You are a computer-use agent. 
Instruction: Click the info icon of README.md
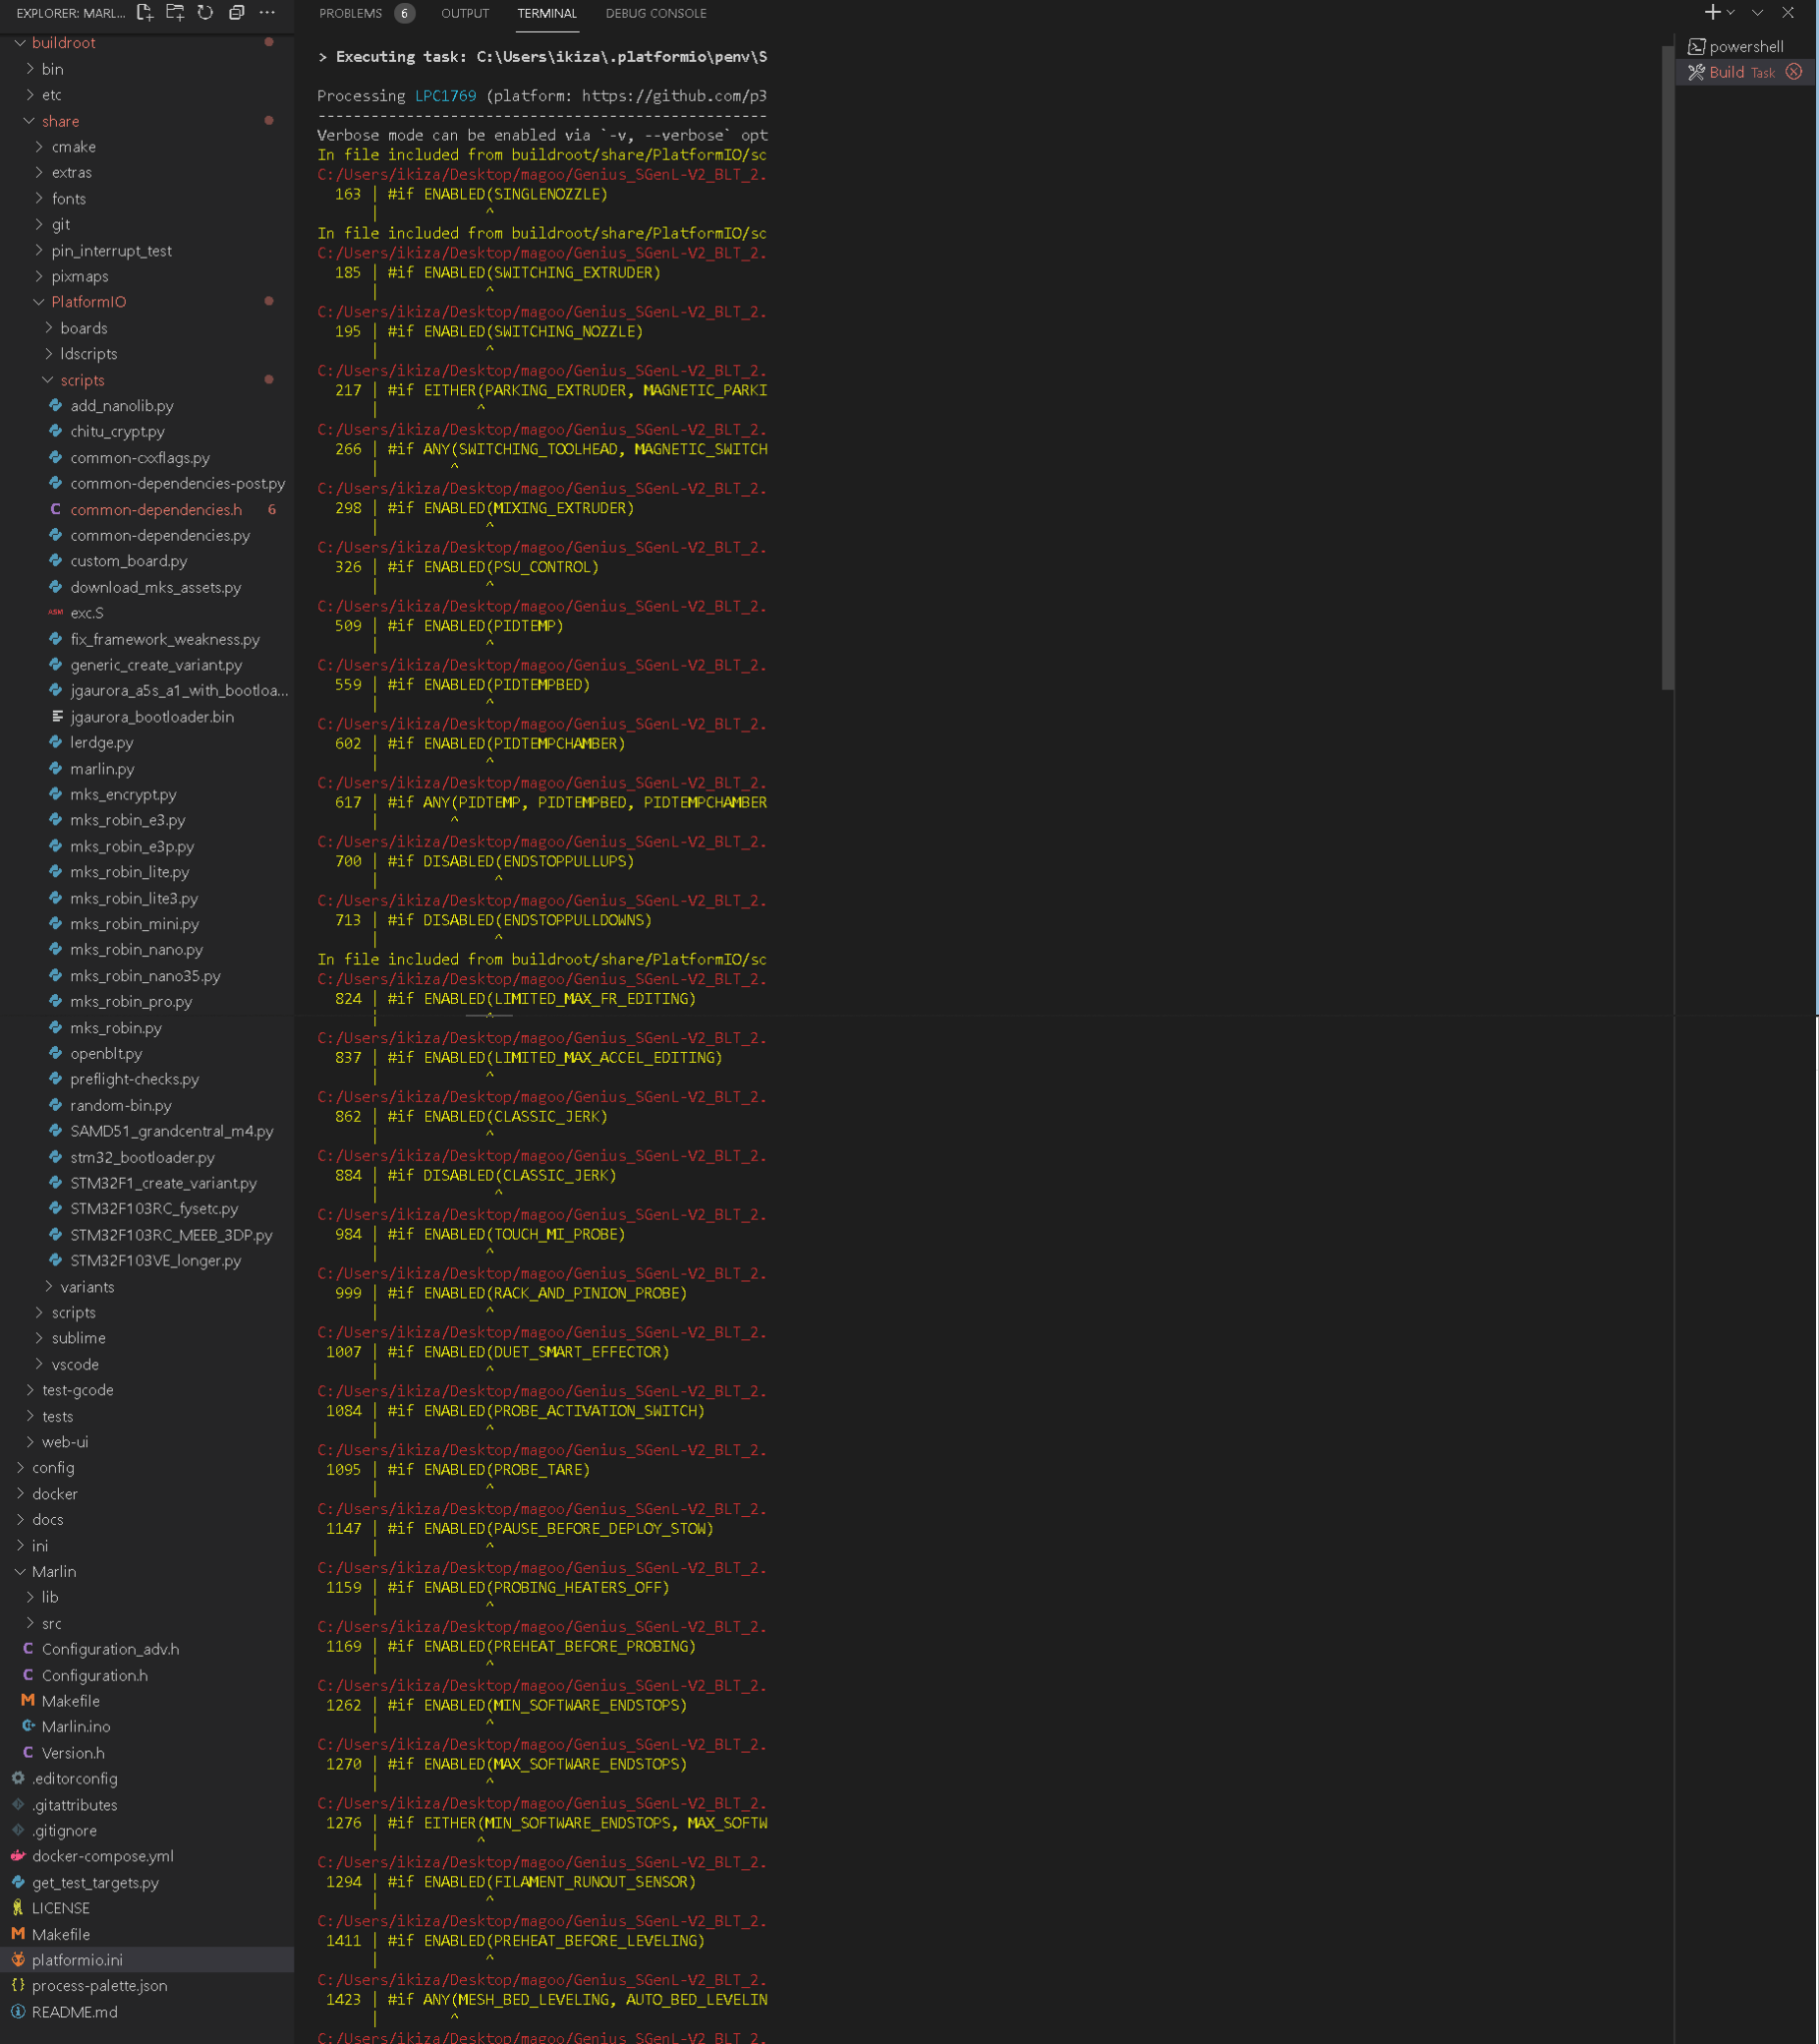(x=18, y=2012)
